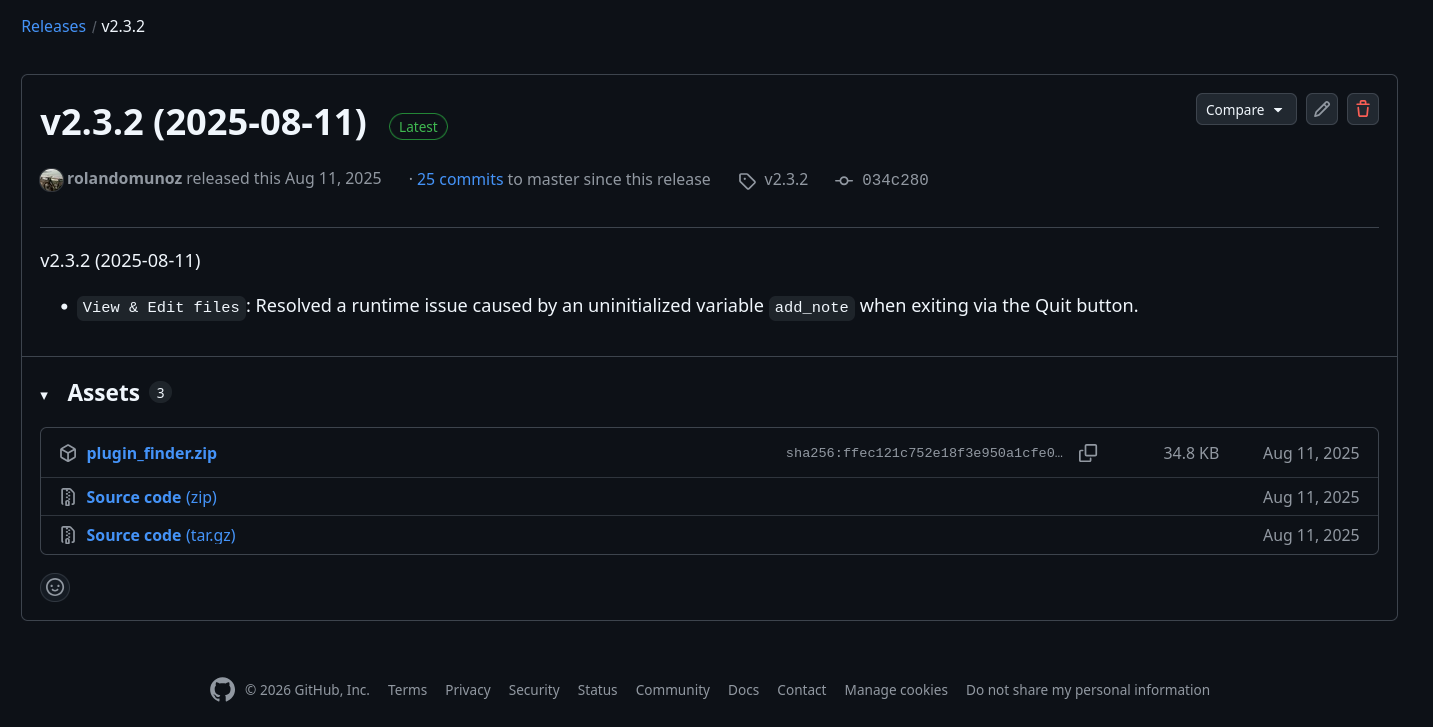Click the file icon beside Source code (tar.gz)

pos(68,535)
